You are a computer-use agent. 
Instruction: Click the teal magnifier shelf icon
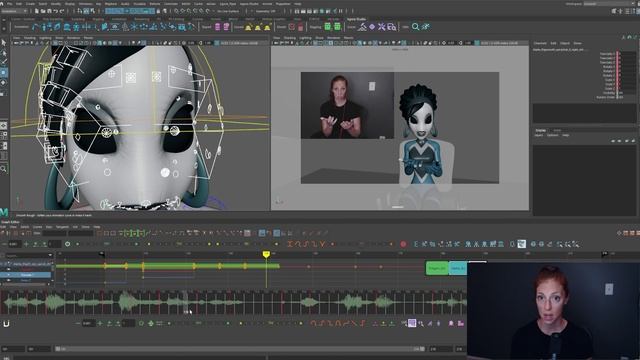tap(416, 27)
